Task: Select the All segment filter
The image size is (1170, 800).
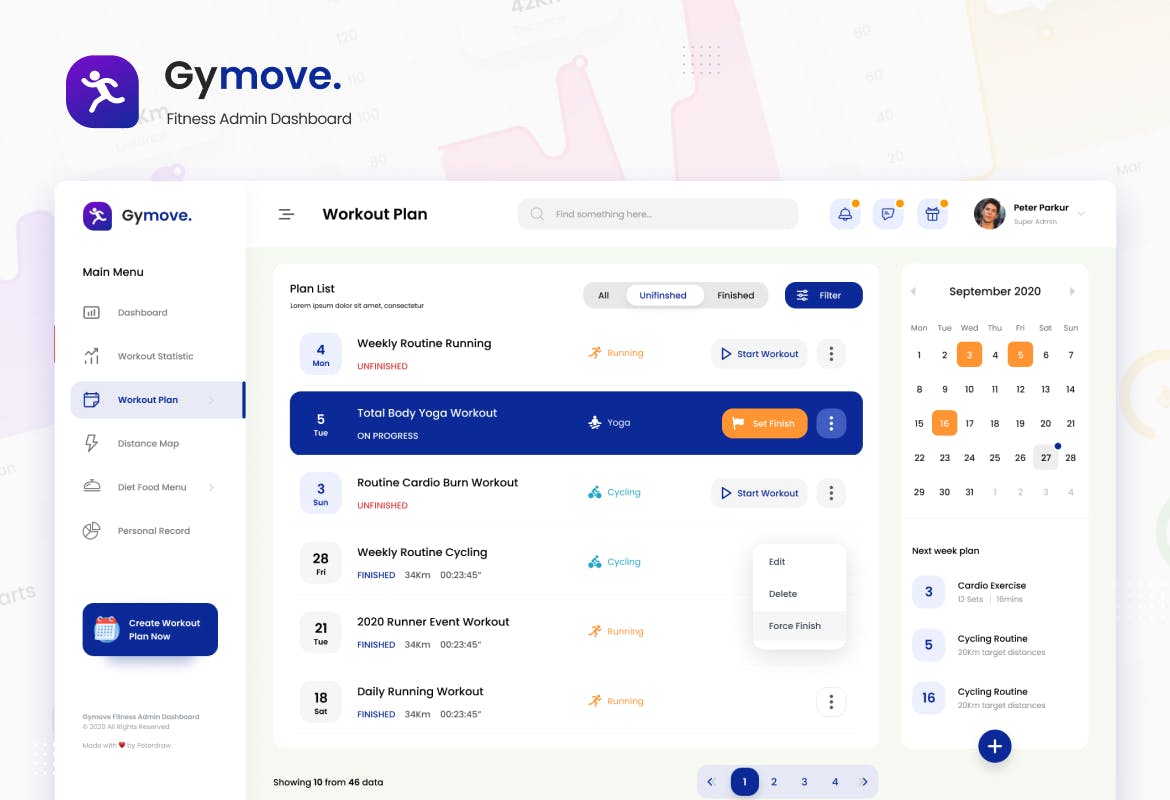Action: 604,296
